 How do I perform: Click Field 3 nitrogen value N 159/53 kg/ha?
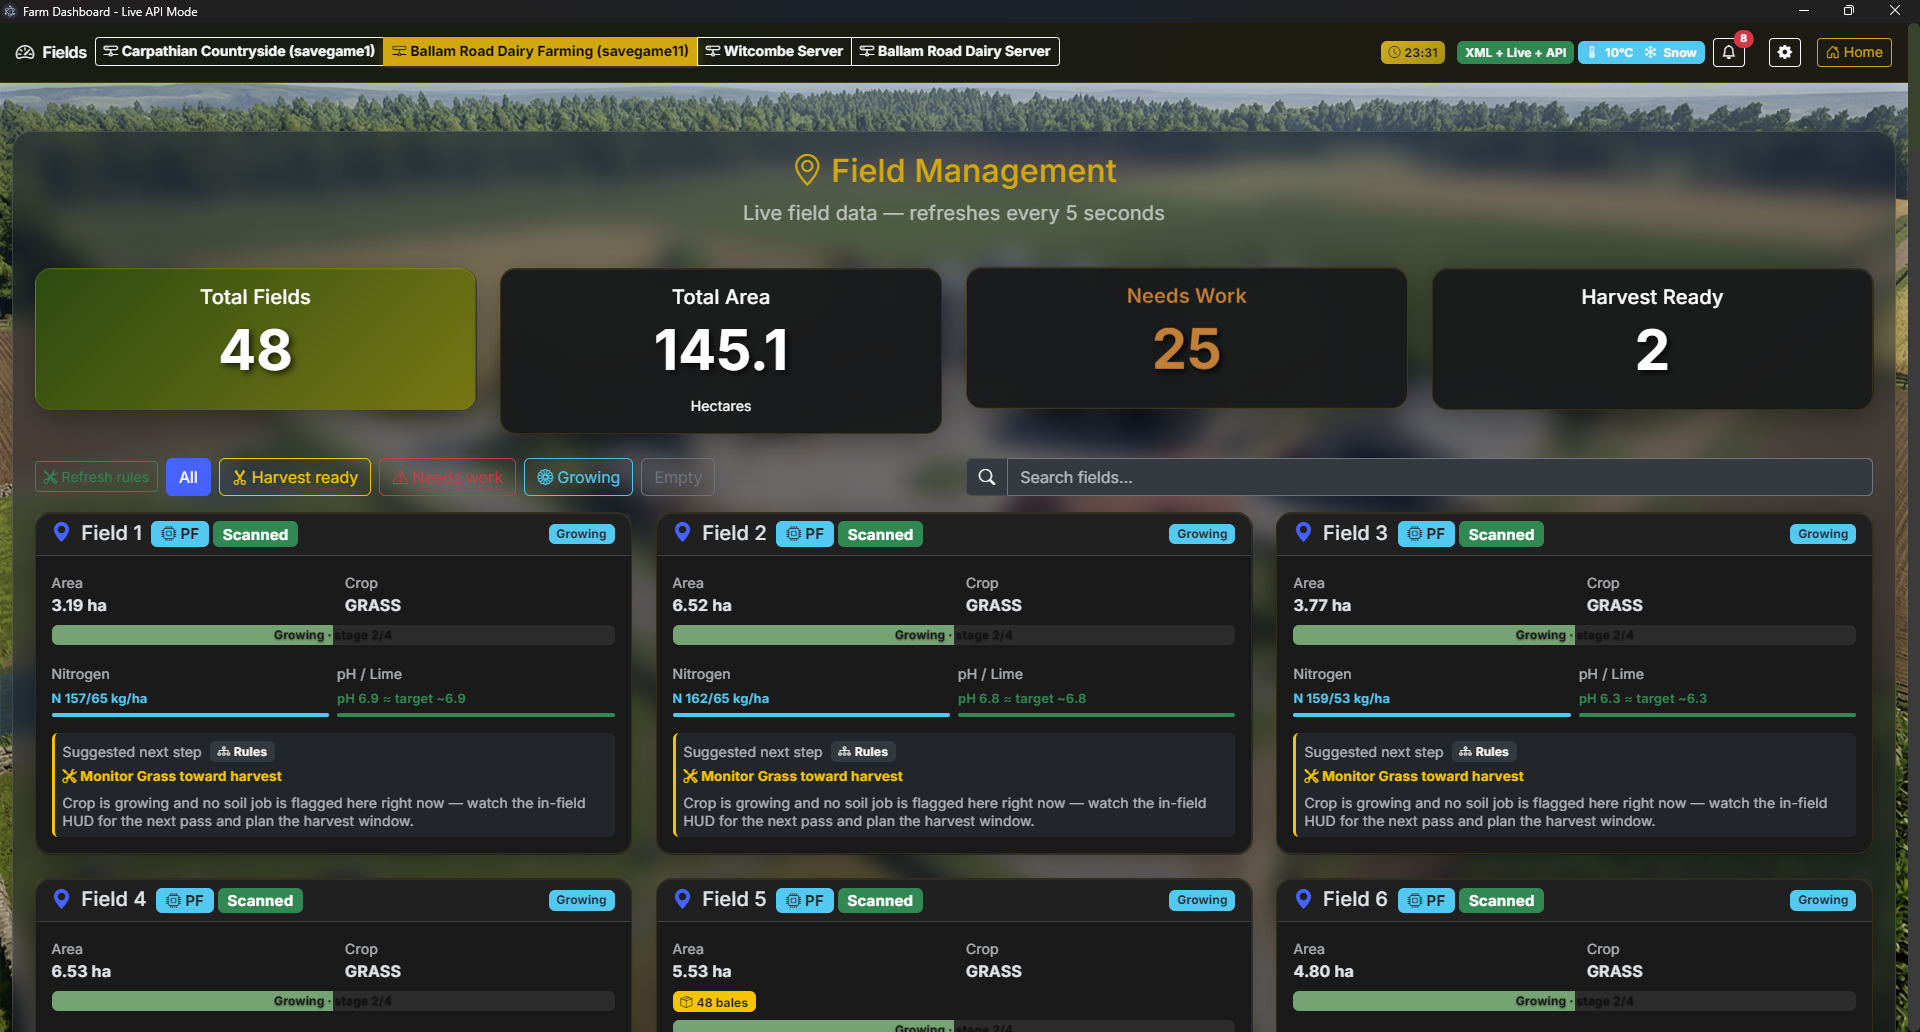click(1341, 698)
